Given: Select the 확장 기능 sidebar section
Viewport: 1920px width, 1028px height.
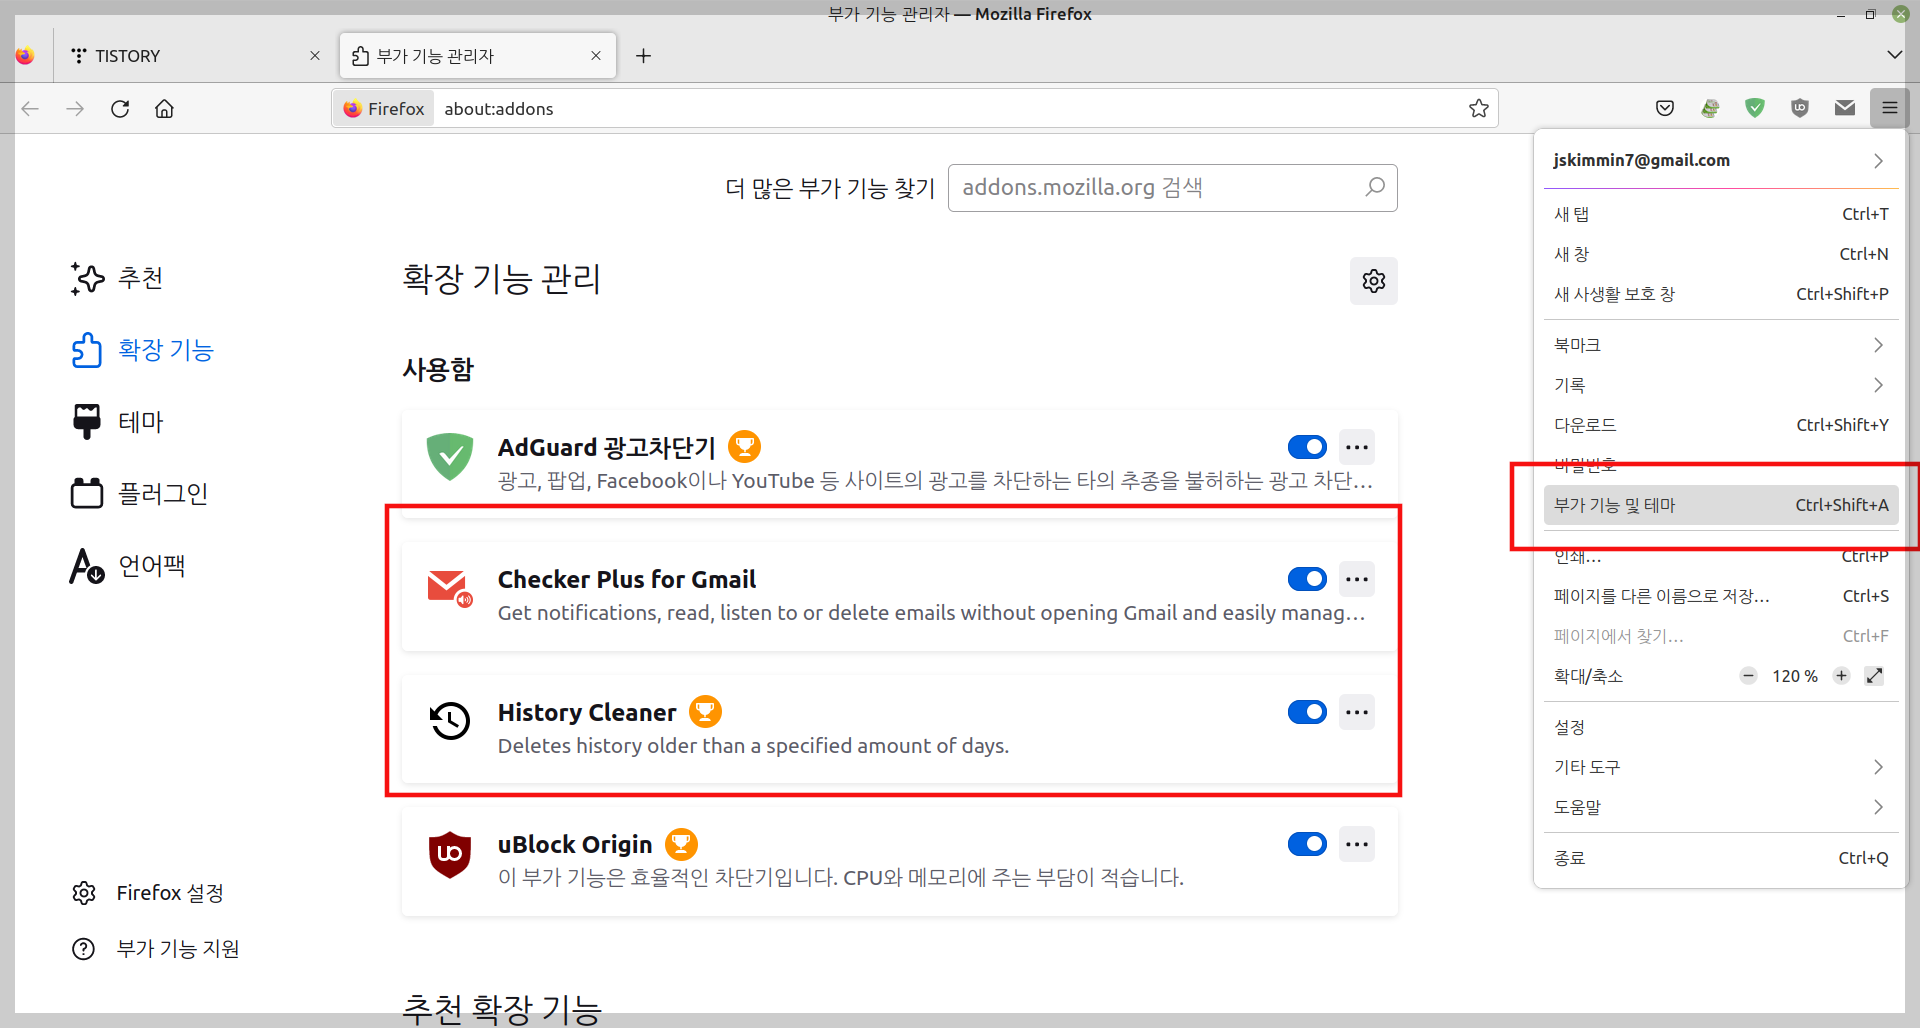Looking at the screenshot, I should click(x=165, y=350).
